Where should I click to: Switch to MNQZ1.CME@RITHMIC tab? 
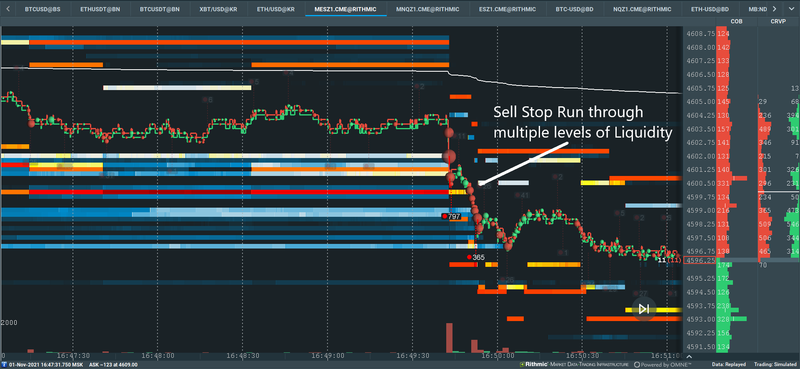[428, 9]
